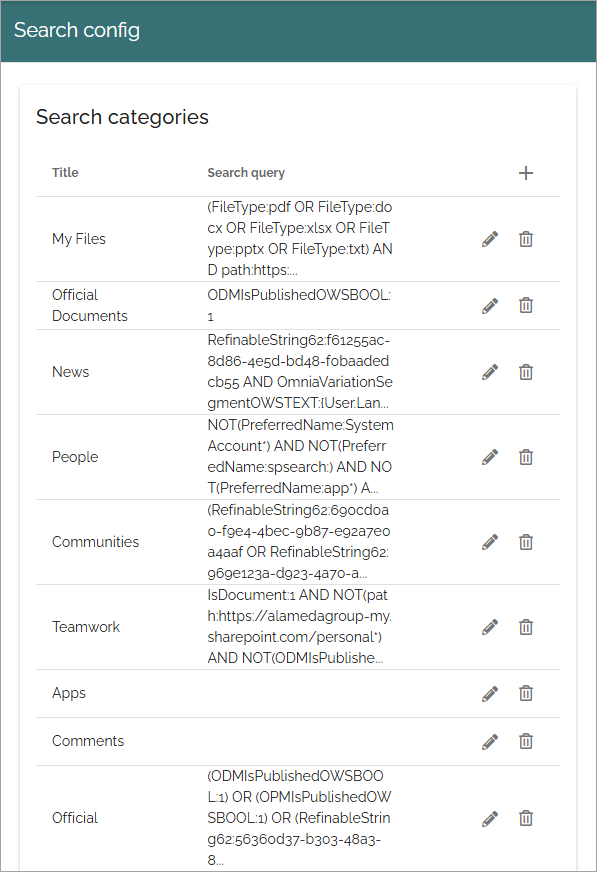Edit the Comments category
Image resolution: width=597 pixels, height=872 pixels.
pos(490,741)
